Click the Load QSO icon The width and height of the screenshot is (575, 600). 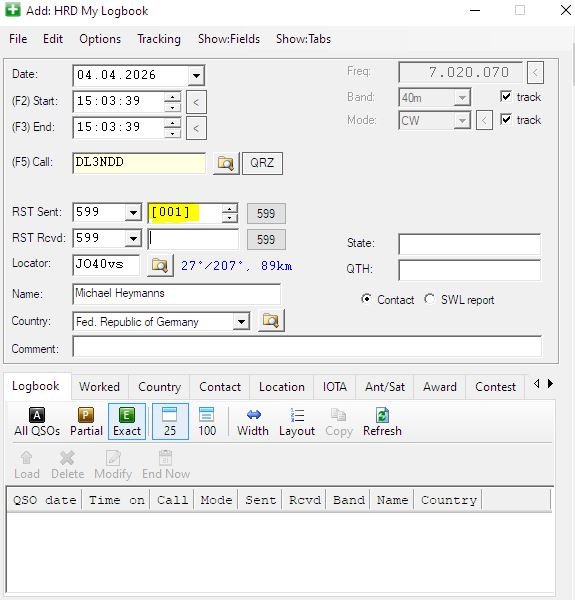(x=27, y=465)
